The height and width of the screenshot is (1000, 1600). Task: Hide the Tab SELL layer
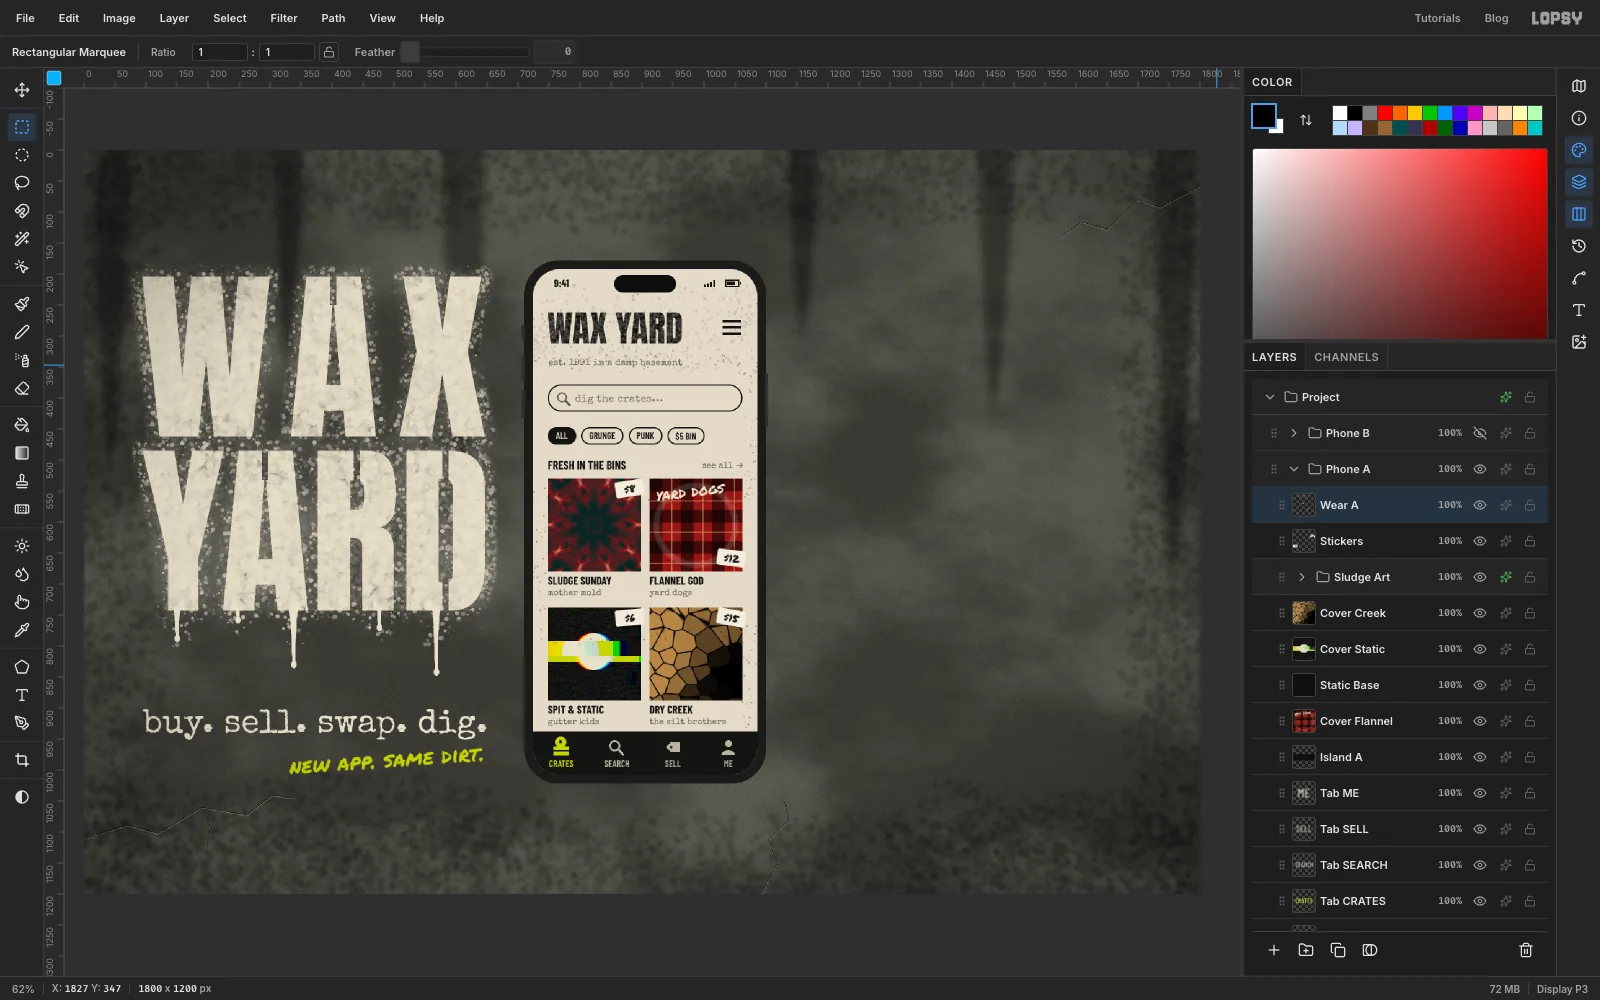point(1480,829)
